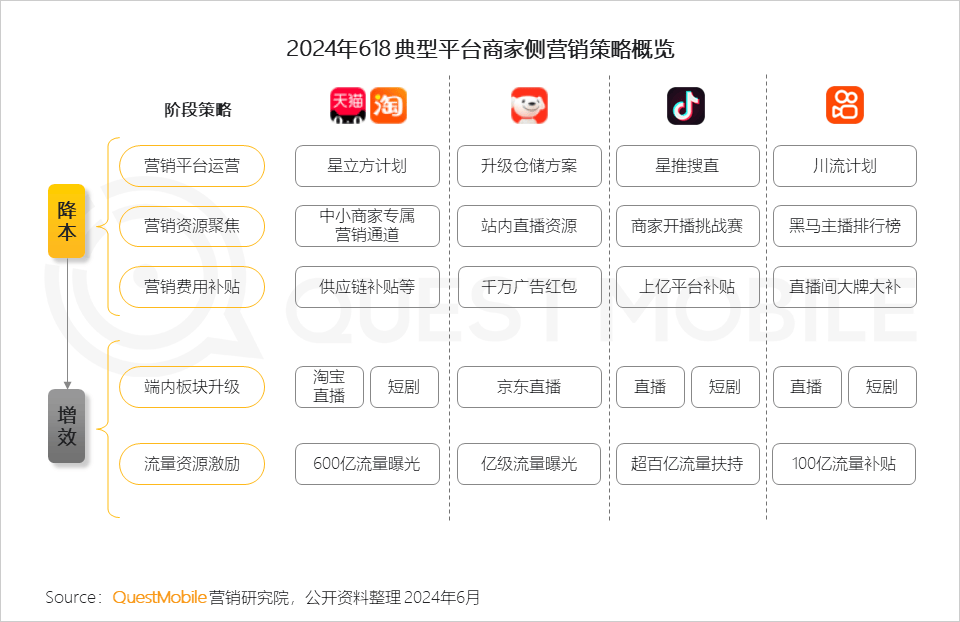The height and width of the screenshot is (622, 960).
Task: Select the 降本 stage block
Action: coord(66,221)
